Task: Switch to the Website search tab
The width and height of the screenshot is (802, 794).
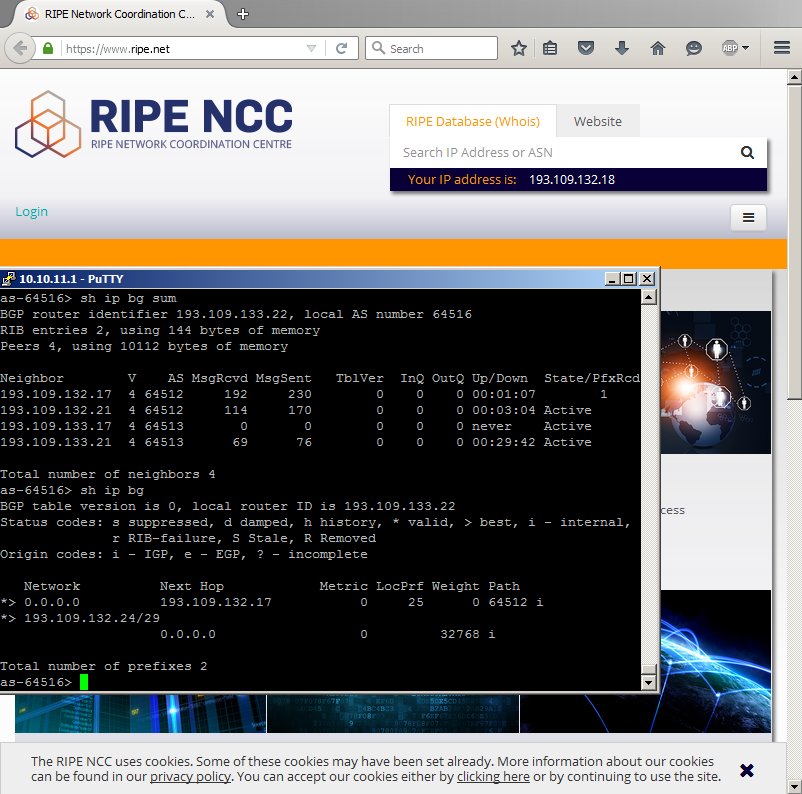Action: pyautogui.click(x=597, y=121)
